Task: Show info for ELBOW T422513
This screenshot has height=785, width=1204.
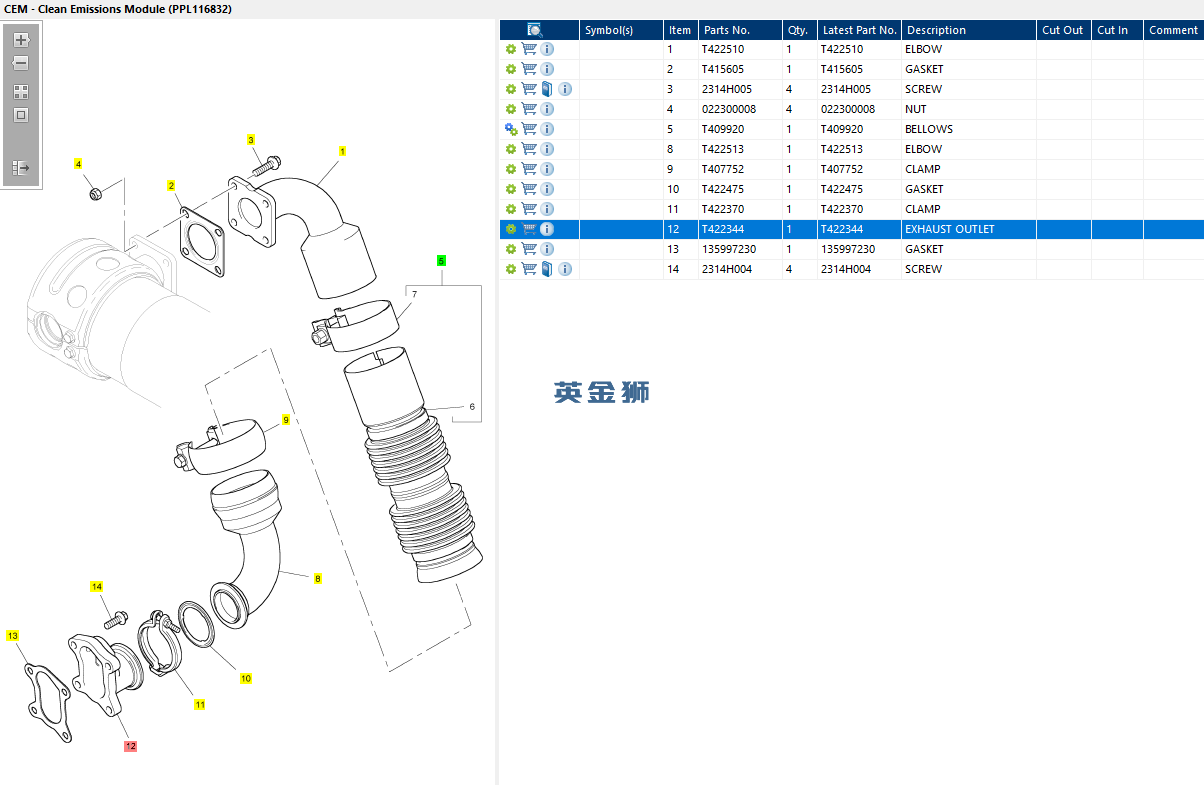Action: click(x=547, y=149)
